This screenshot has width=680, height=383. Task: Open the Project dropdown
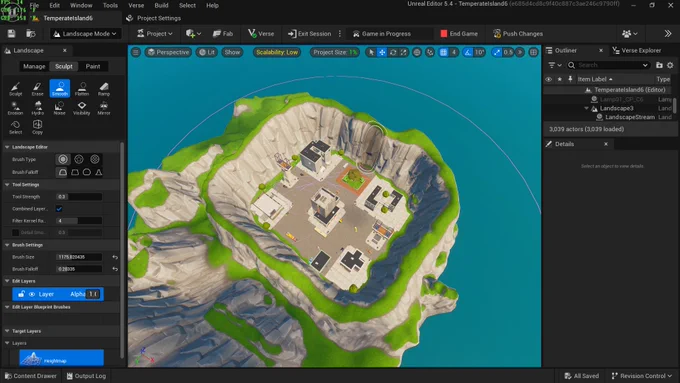(155, 33)
